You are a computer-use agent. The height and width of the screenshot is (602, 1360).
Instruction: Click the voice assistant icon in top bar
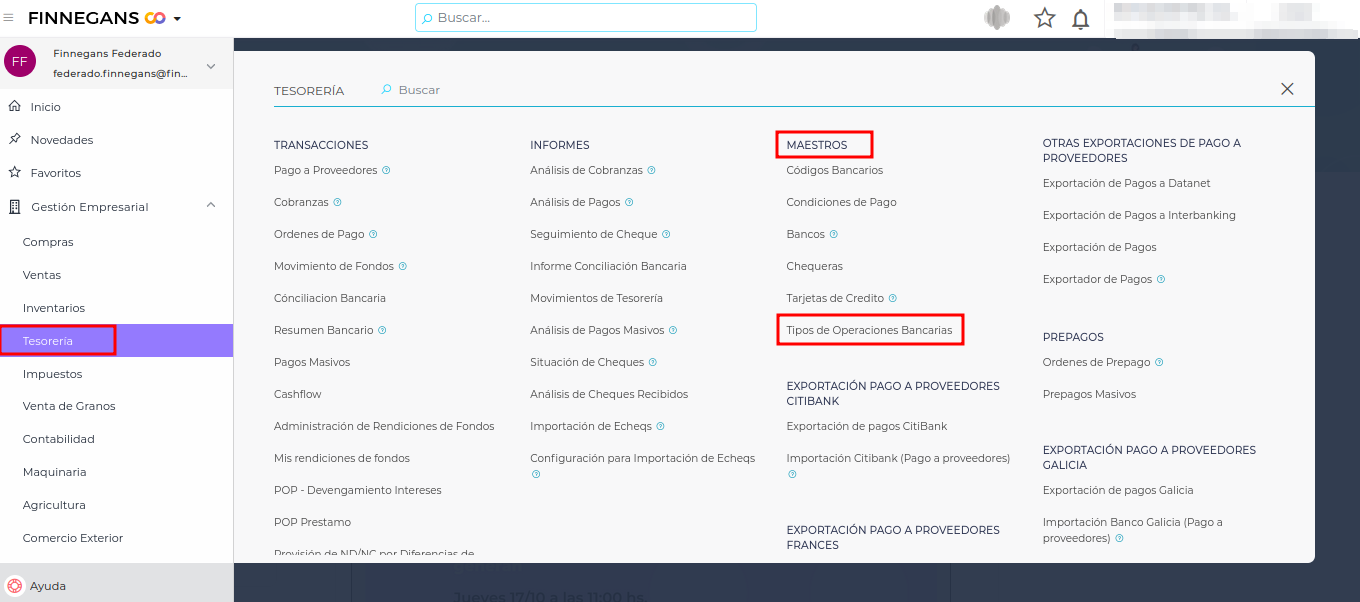[997, 18]
